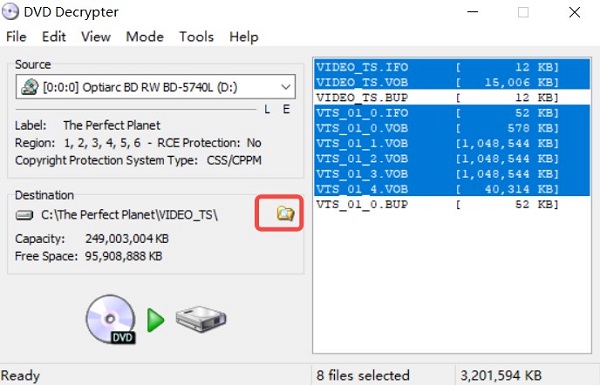Minimize the DVD Decrypter window
Screen dimensions: 600x385
[473, 12]
